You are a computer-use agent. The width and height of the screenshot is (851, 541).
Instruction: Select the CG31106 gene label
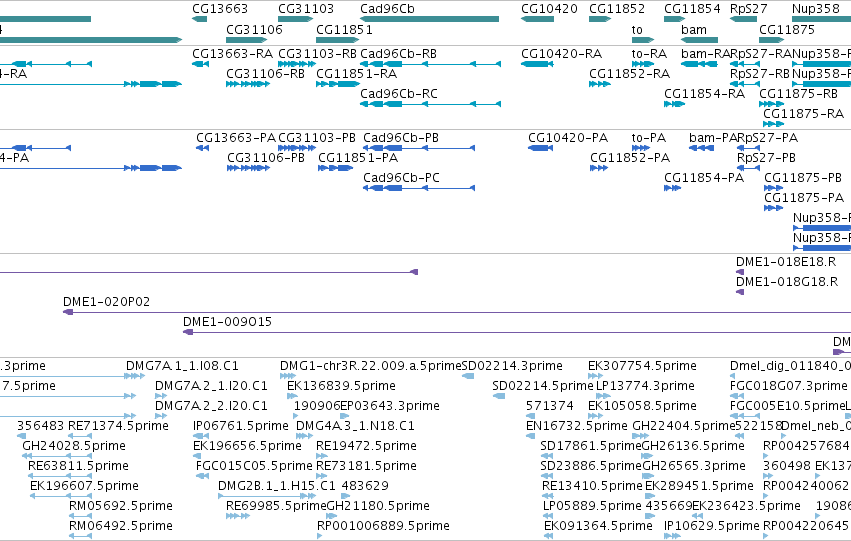[255, 29]
